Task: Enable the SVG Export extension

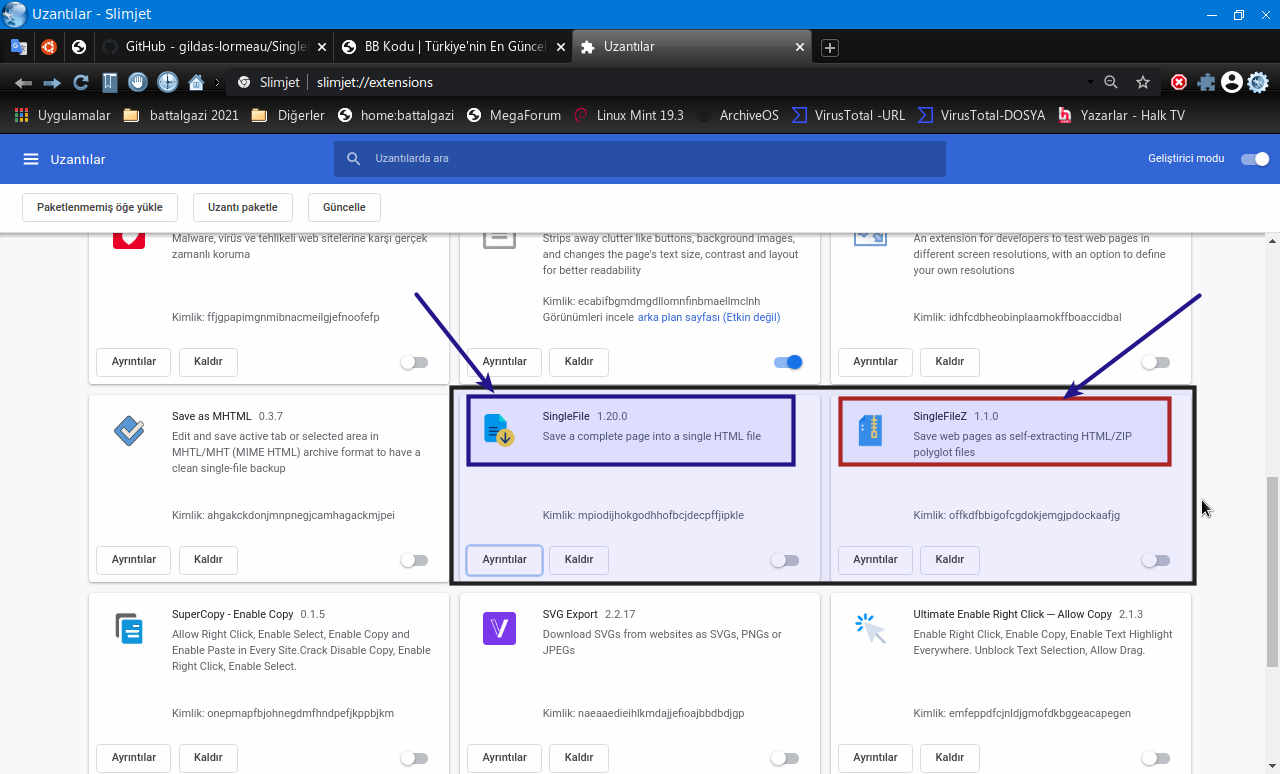Action: tap(785, 758)
